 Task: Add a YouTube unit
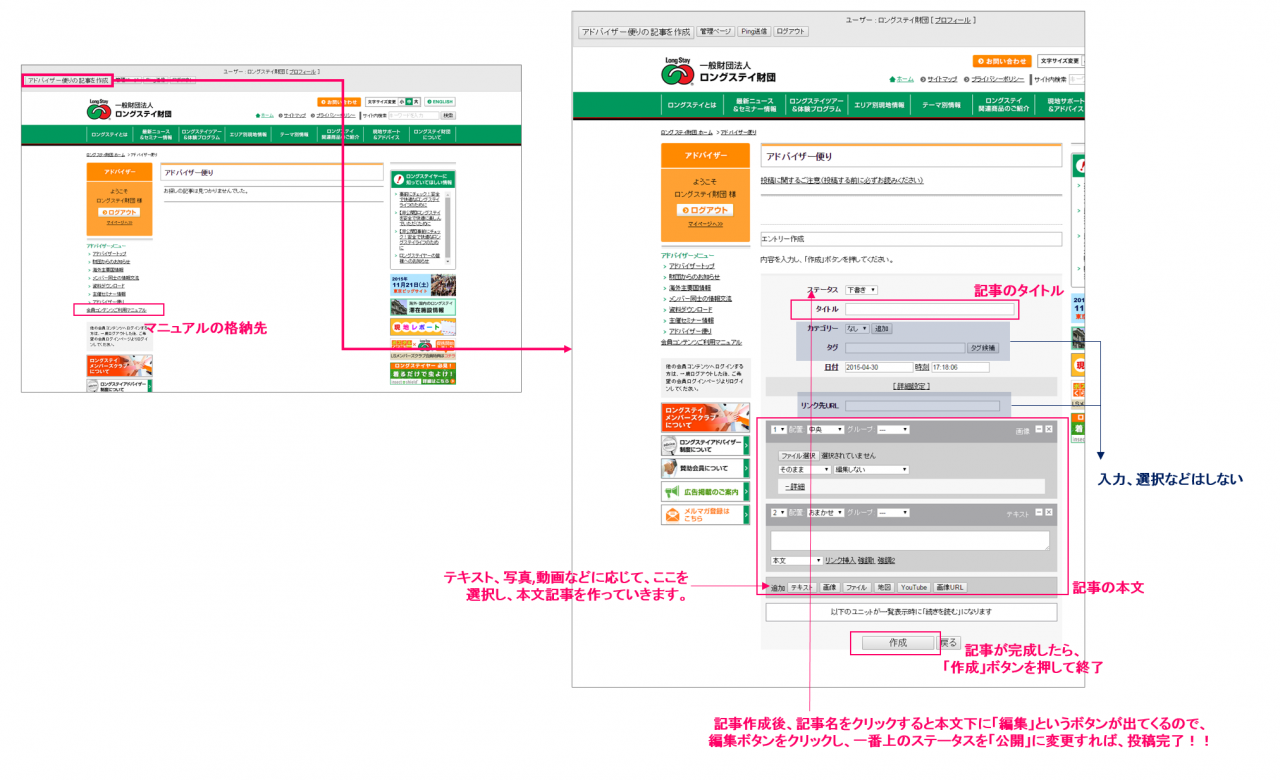tap(914, 588)
